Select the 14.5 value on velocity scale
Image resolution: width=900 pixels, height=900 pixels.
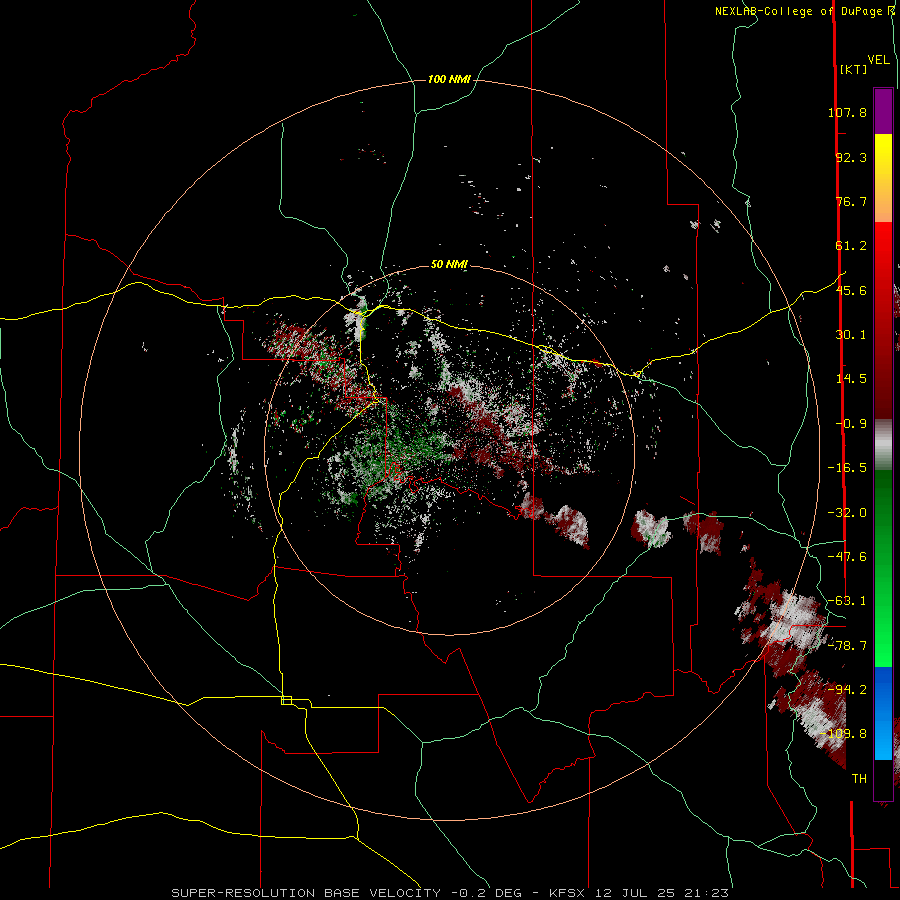point(851,379)
